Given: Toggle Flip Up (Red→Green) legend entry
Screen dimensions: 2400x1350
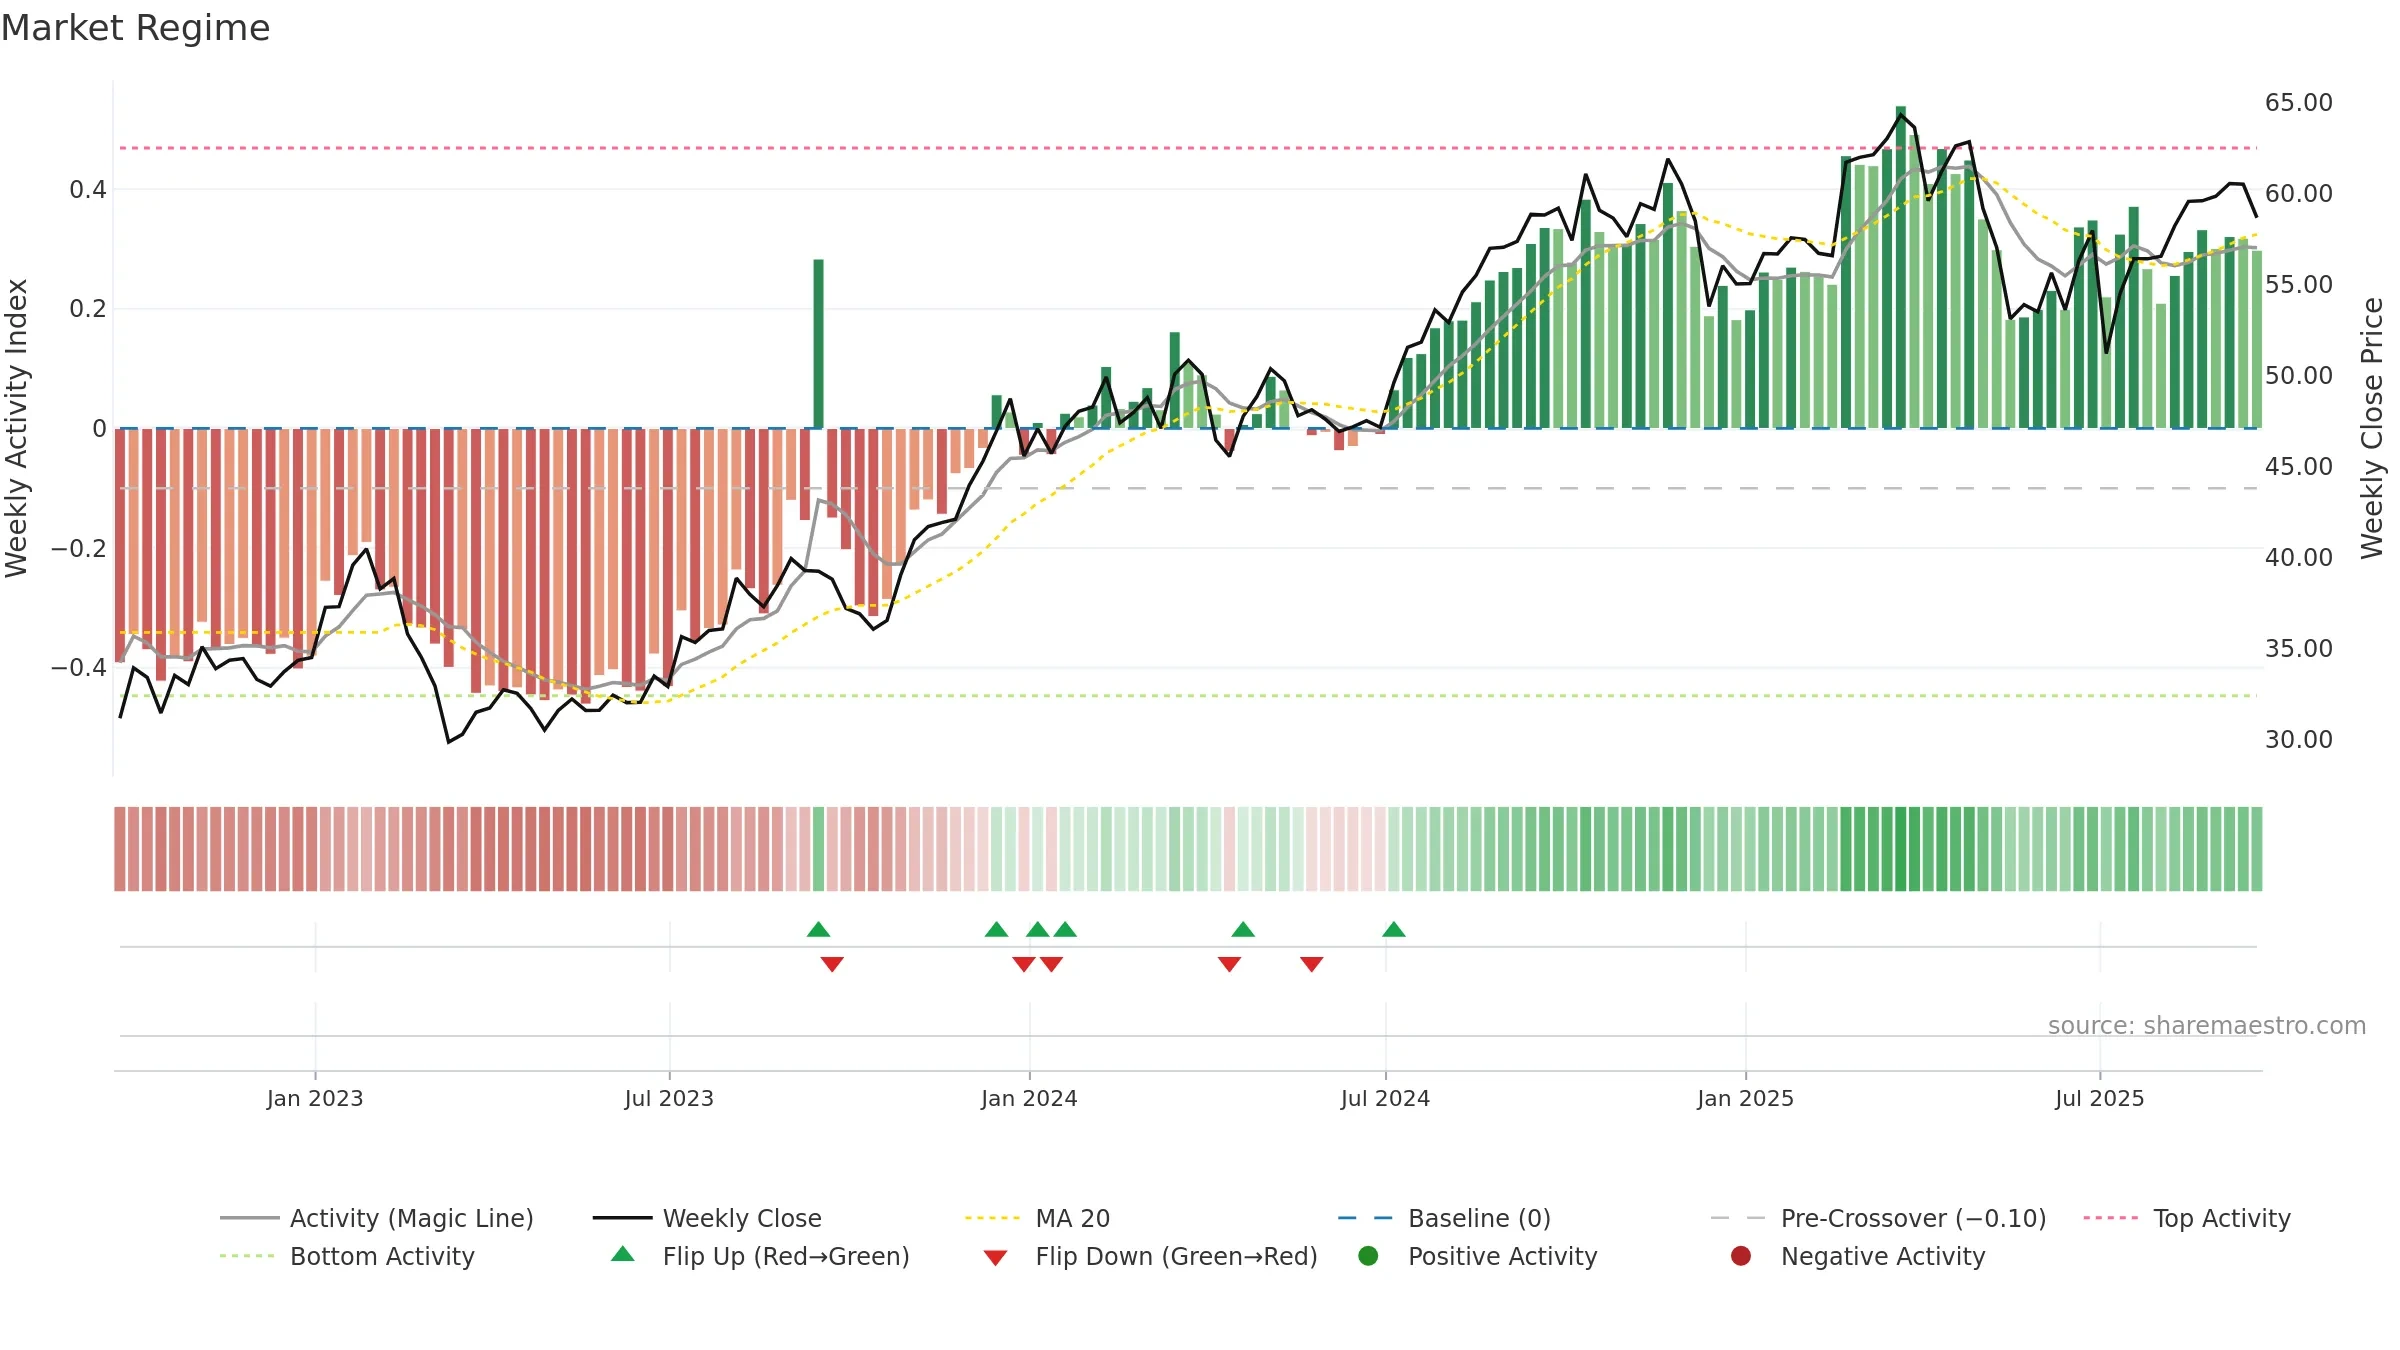Looking at the screenshot, I should 760,1256.
